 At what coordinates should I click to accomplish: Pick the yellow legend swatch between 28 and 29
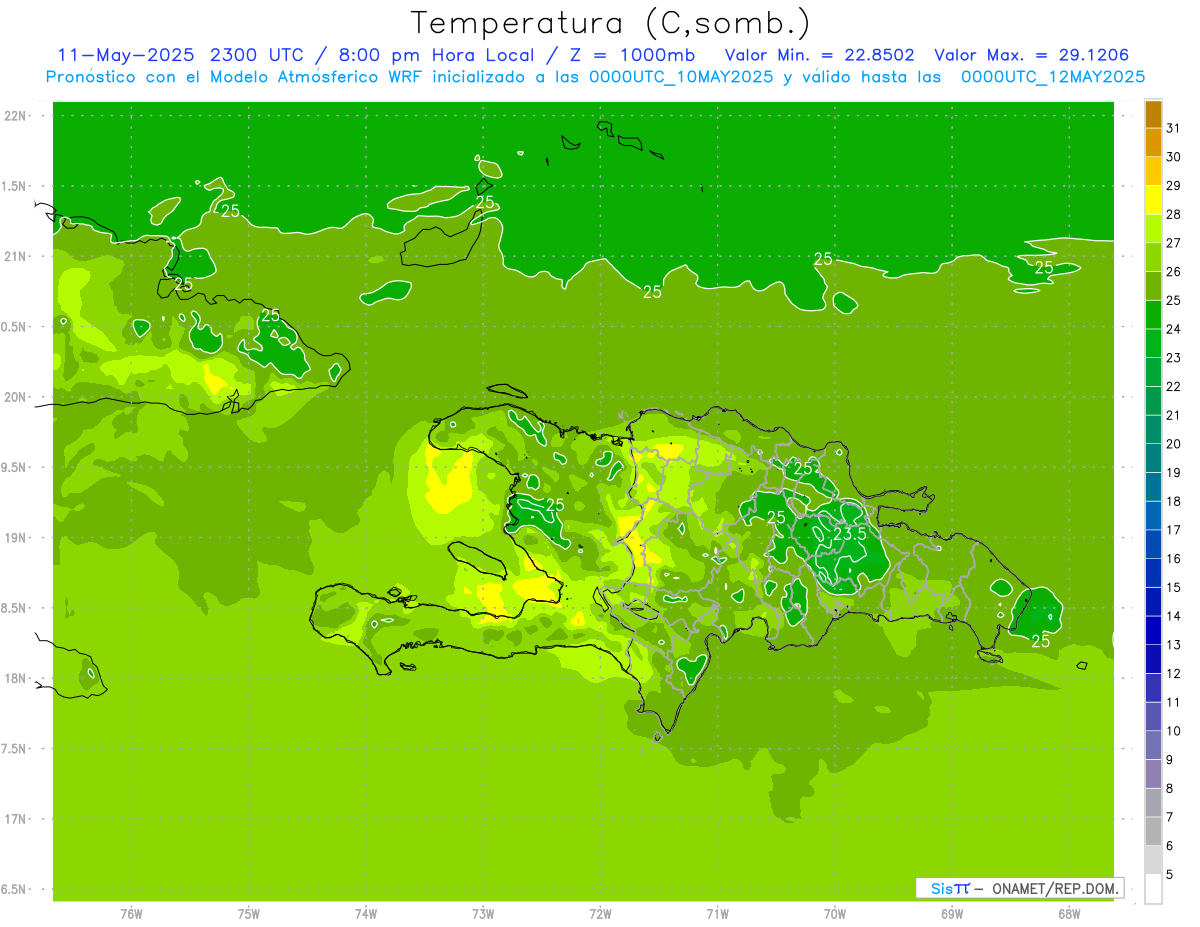pos(1153,200)
